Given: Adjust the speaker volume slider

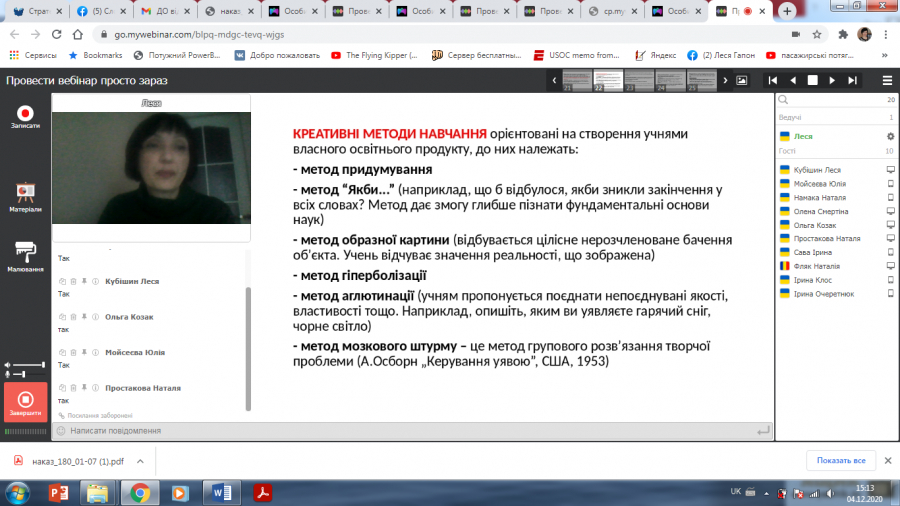Looking at the screenshot, I should tap(29, 364).
